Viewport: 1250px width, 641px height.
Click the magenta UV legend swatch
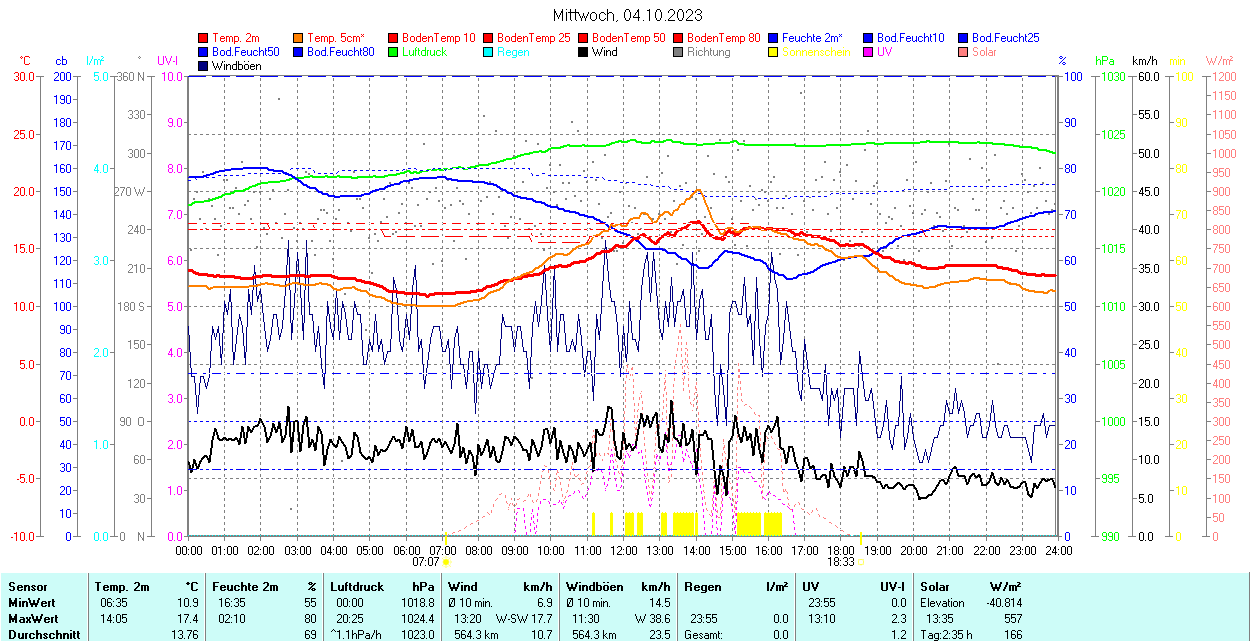click(869, 52)
